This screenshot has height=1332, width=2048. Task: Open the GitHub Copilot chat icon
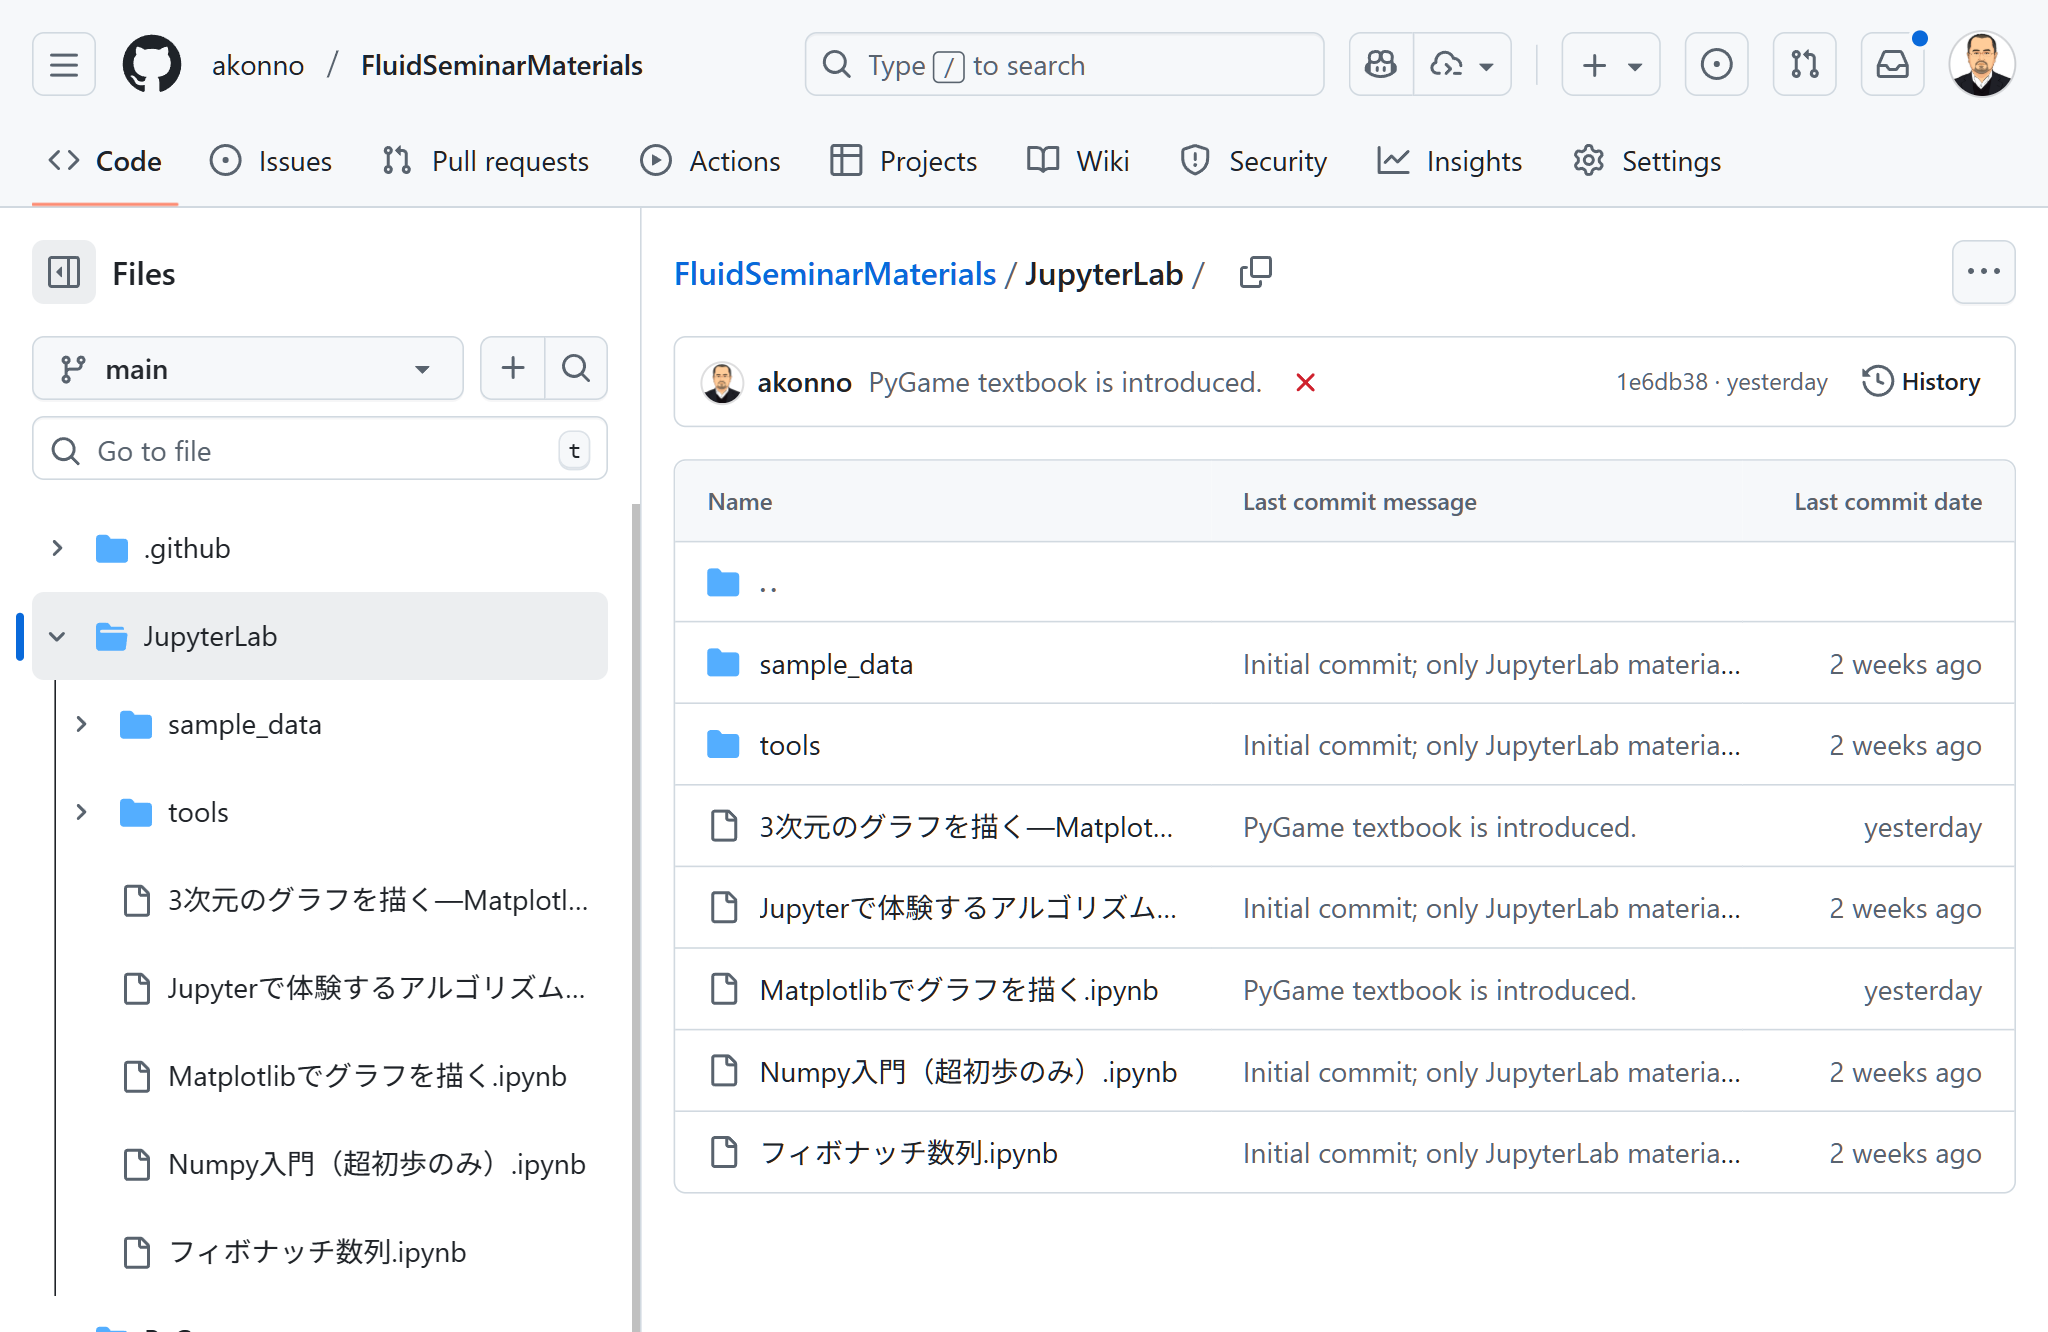[x=1381, y=64]
